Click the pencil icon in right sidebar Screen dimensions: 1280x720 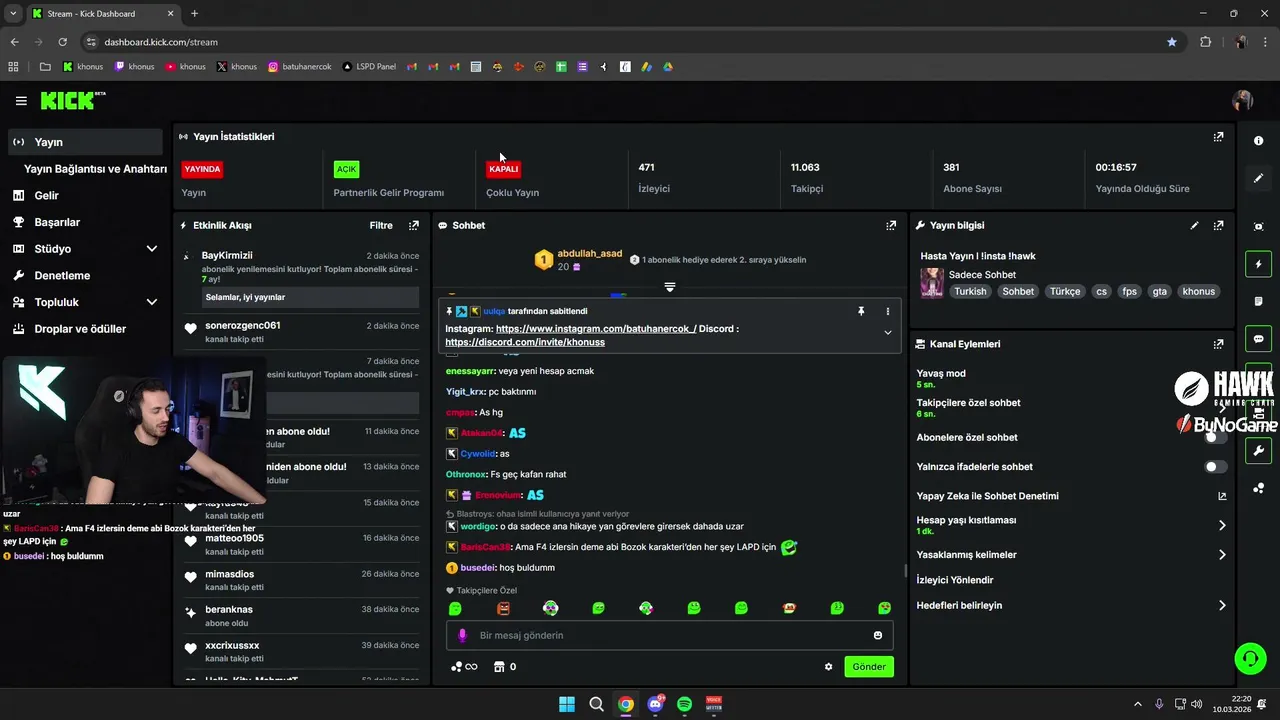pos(1258,178)
